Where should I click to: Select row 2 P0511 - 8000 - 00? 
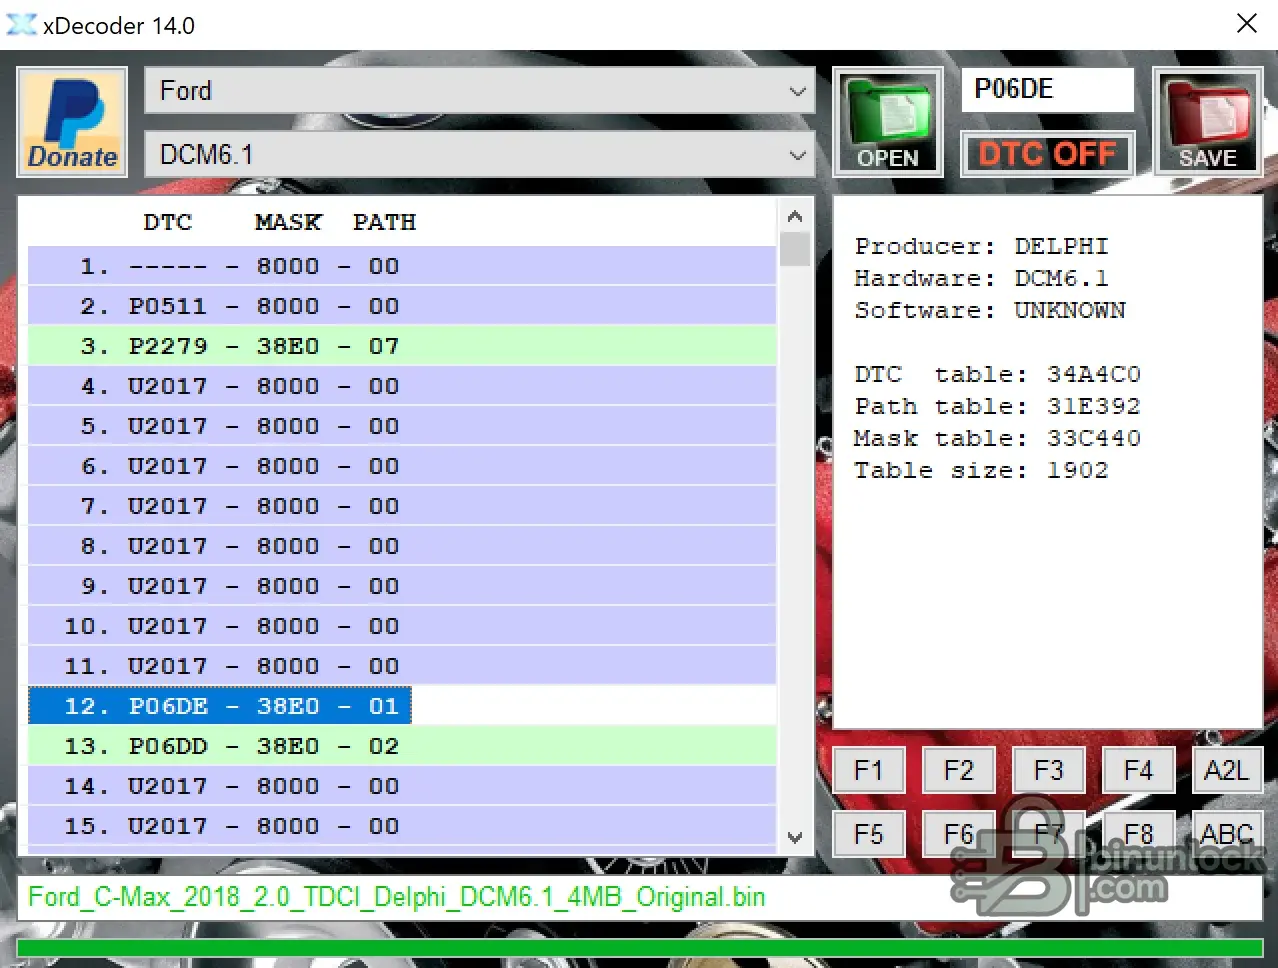pos(402,306)
